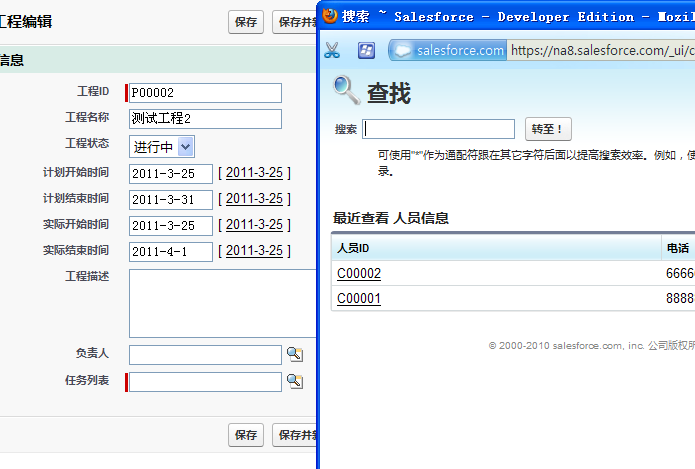The image size is (695, 469).
Task: Click the Firefox URL address bar
Action: coord(601,51)
